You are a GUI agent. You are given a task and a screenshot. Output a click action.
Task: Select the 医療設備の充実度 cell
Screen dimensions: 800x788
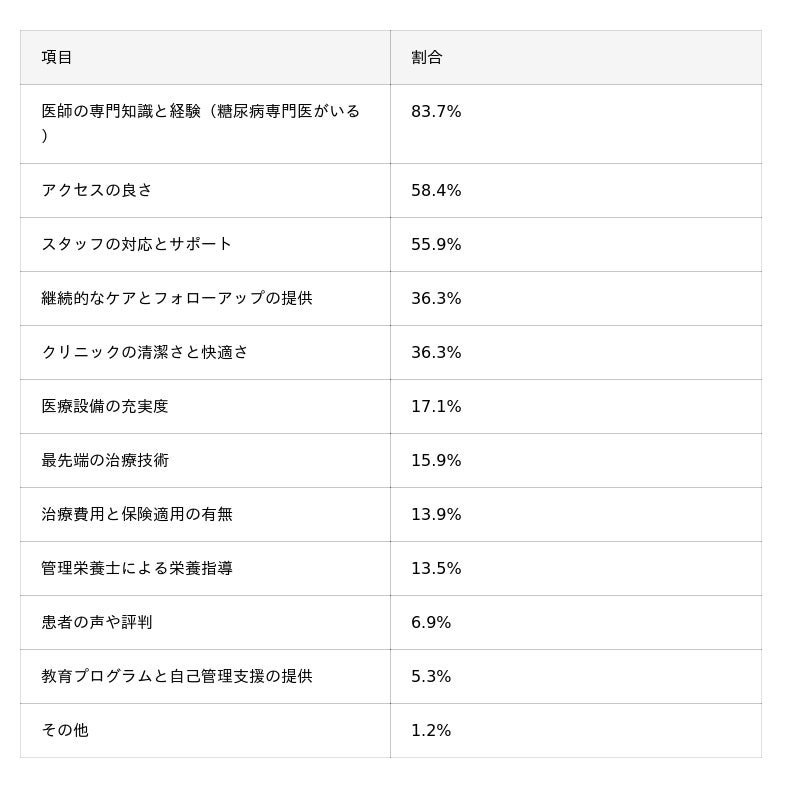tap(105, 407)
